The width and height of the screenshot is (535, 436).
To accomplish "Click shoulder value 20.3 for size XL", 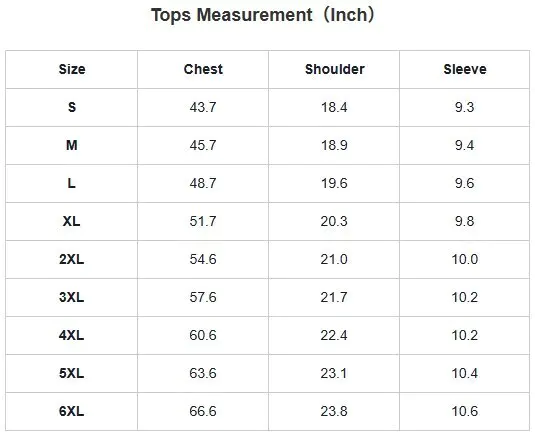I will click(334, 221).
